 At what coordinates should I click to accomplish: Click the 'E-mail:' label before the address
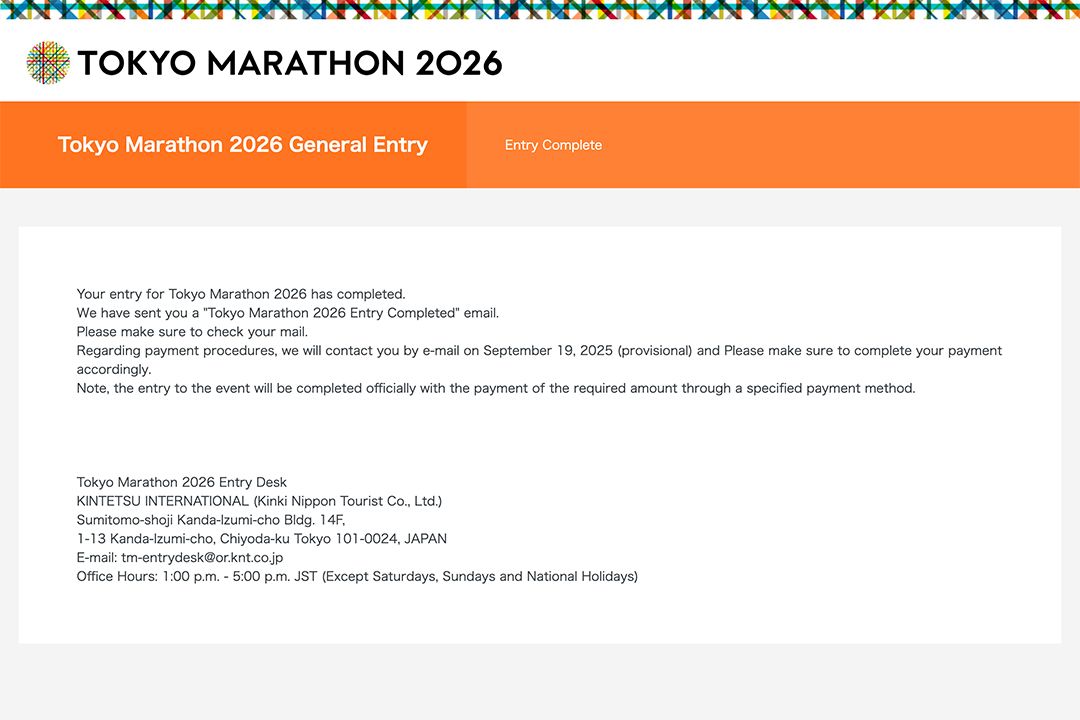[97, 557]
